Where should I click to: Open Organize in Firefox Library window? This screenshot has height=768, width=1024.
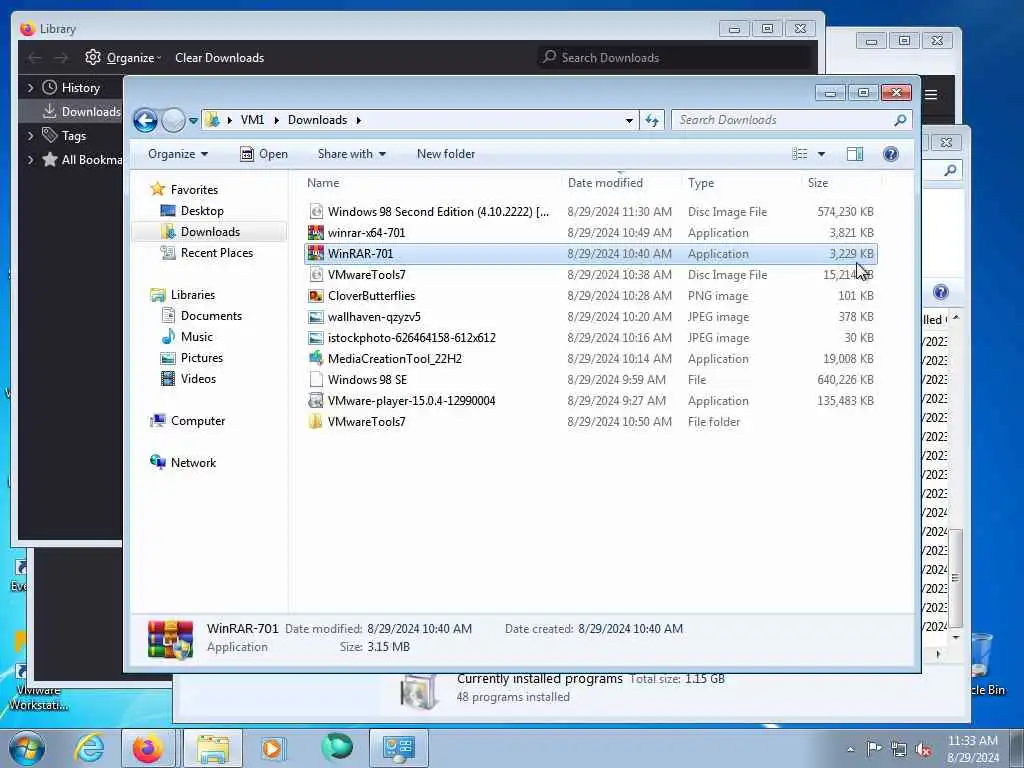tap(123, 57)
